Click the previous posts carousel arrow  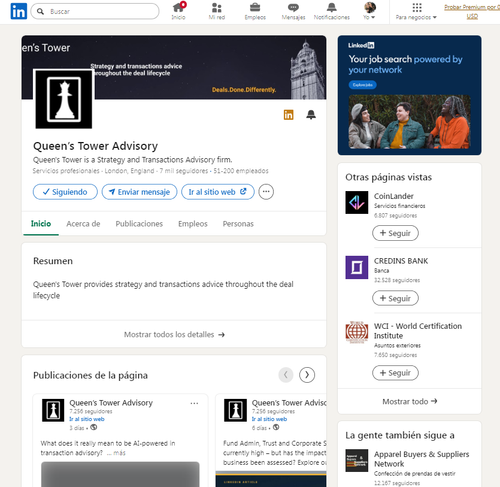286,375
